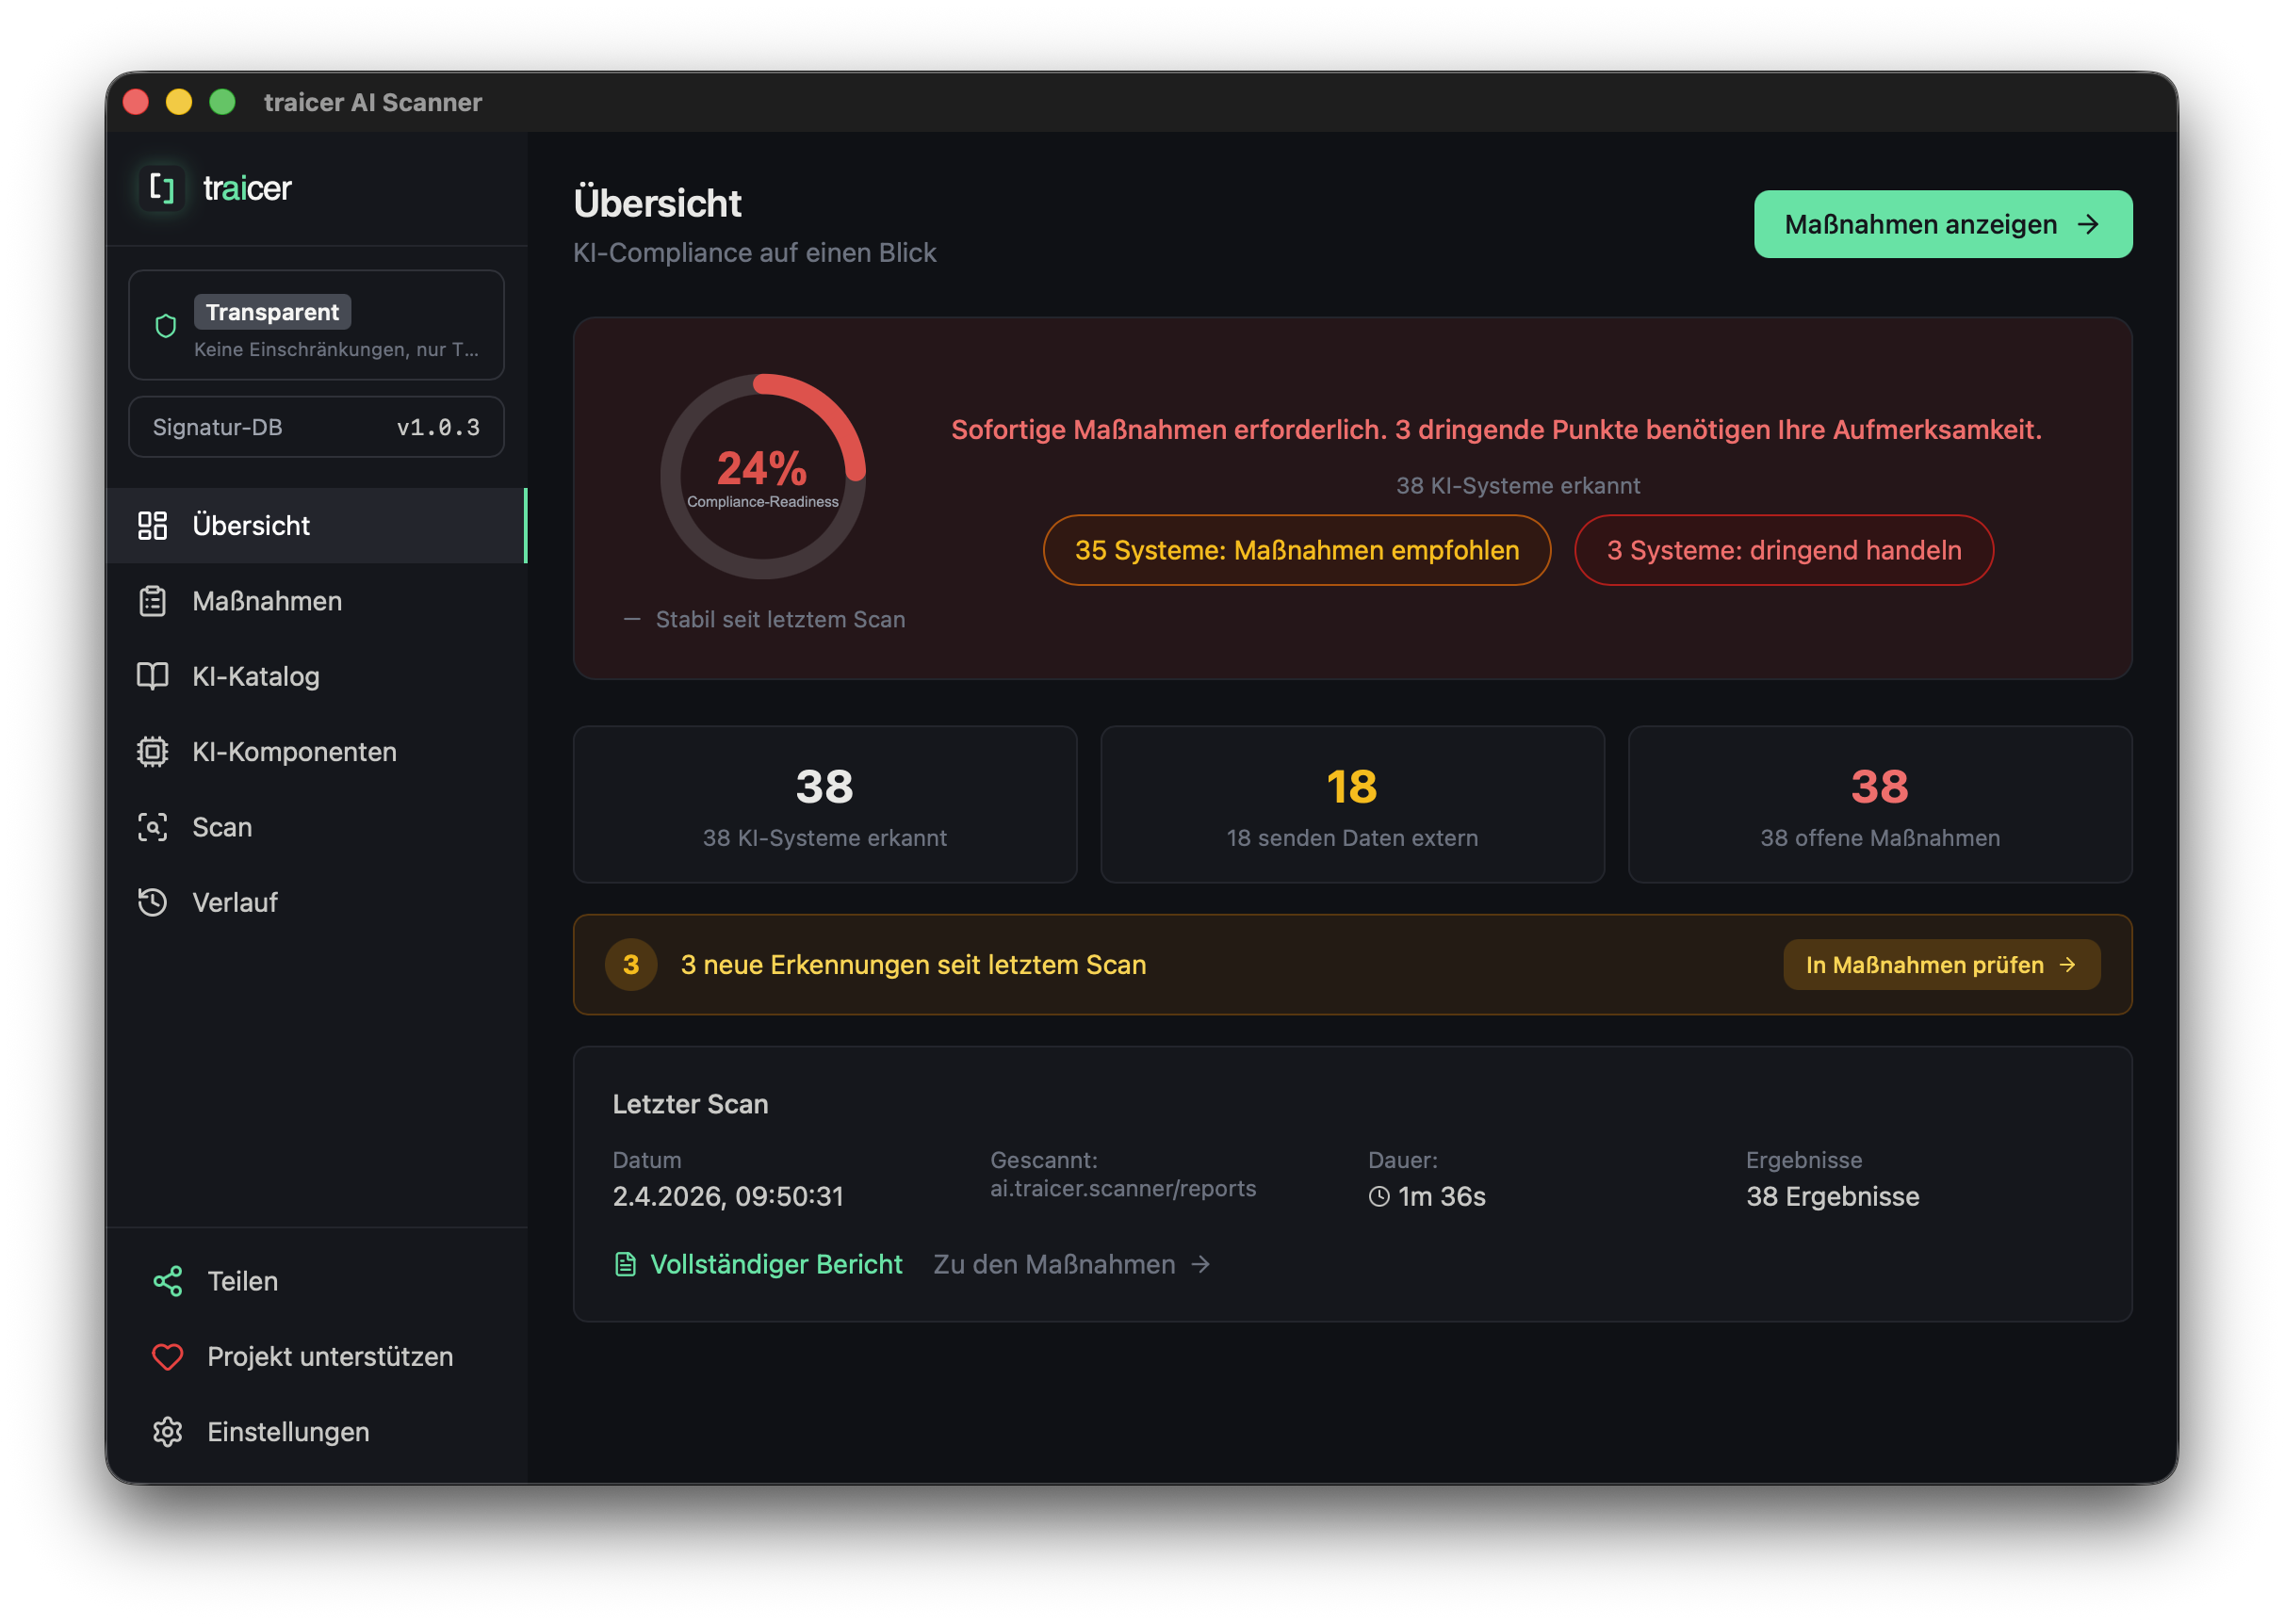Open Verlauf history page
The width and height of the screenshot is (2284, 1624).
pos(316,902)
